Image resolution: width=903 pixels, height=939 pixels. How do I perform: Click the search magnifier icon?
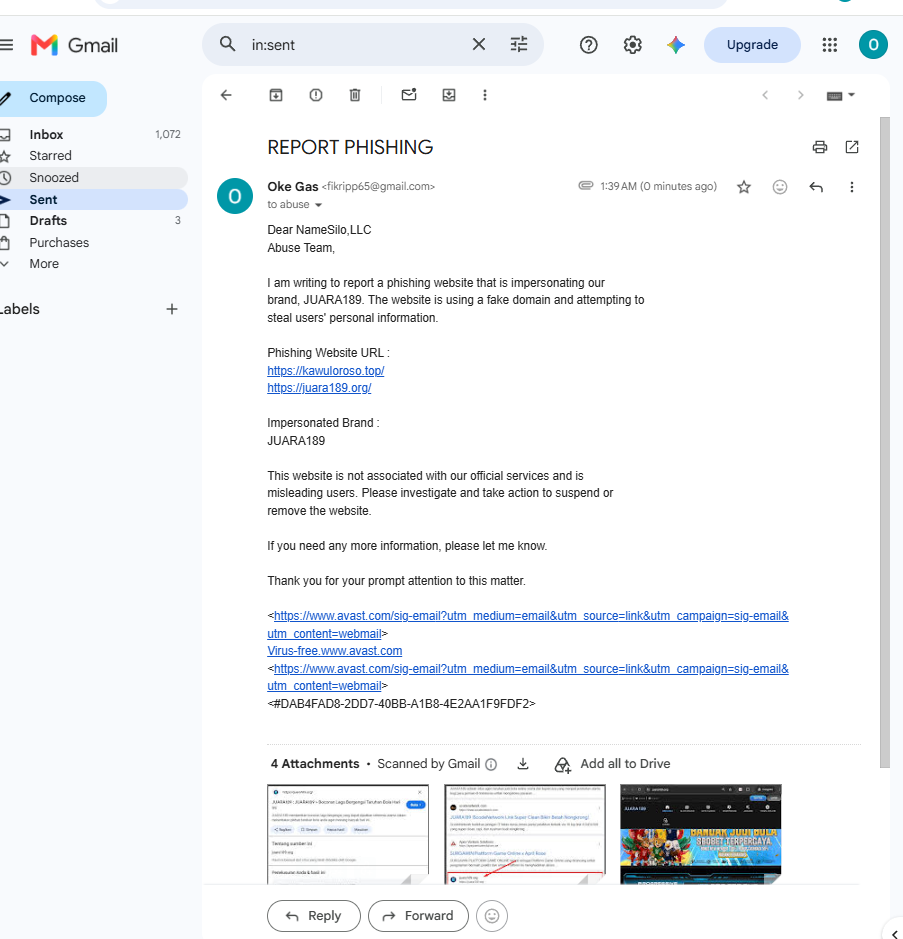coord(227,44)
